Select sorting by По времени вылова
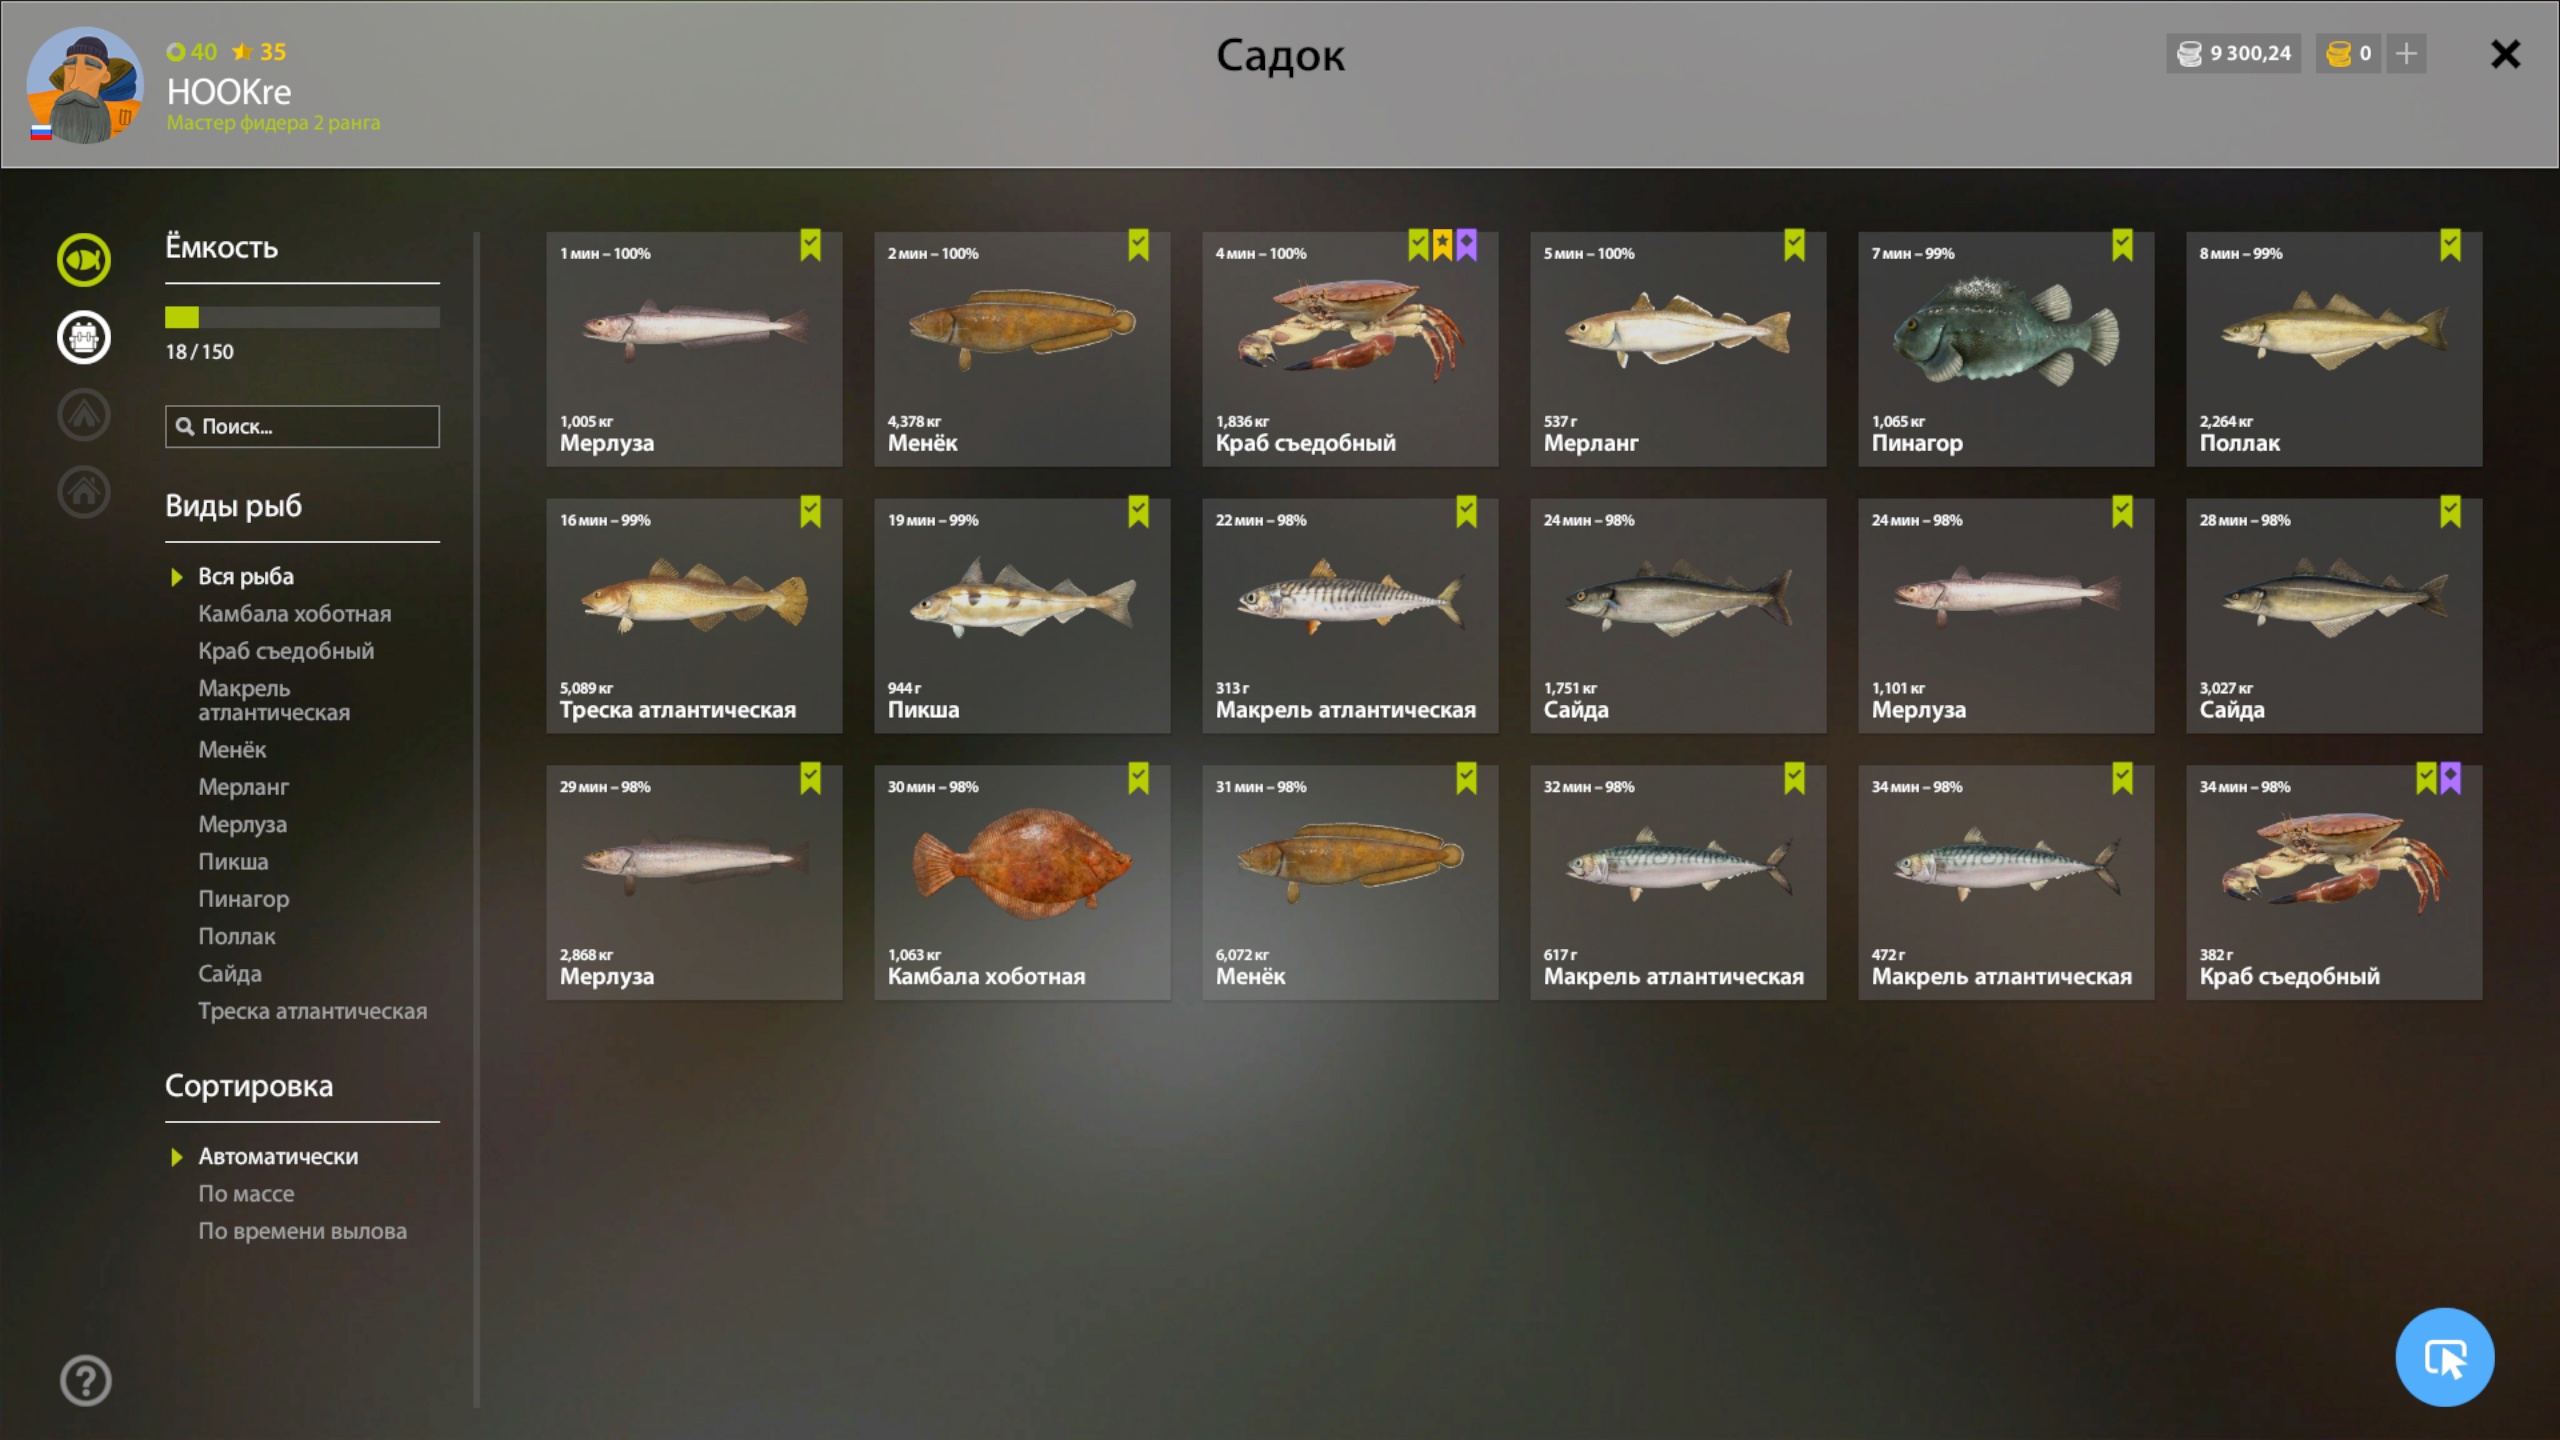This screenshot has width=2560, height=1440. click(x=302, y=1231)
